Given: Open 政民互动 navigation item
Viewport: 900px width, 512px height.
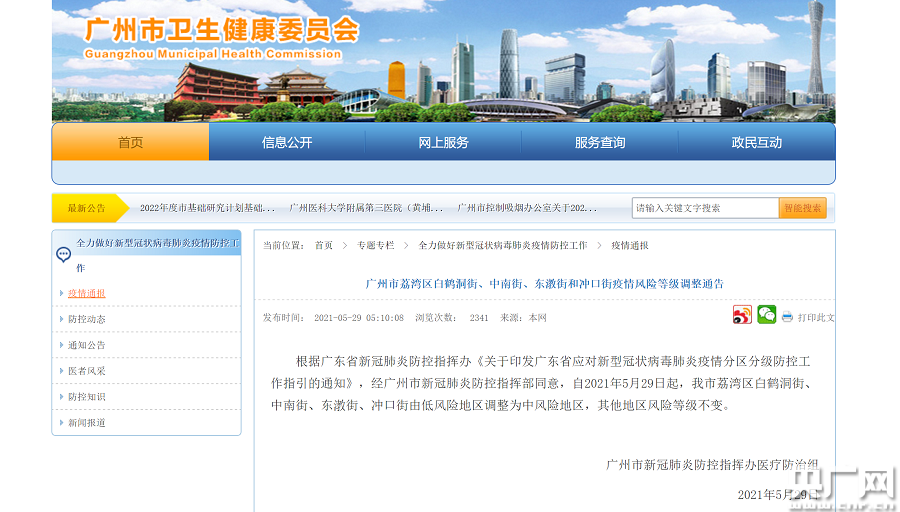Looking at the screenshot, I should pyautogui.click(x=756, y=142).
